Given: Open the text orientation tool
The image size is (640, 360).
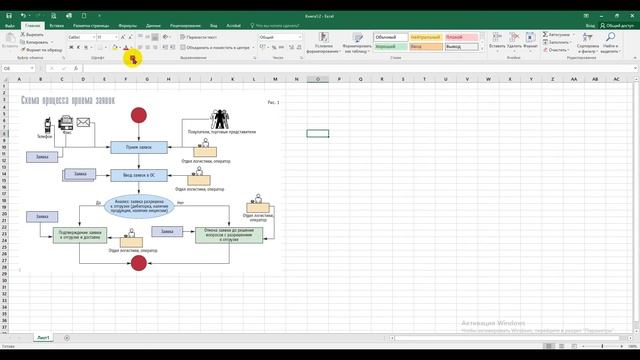Looking at the screenshot, I should click(165, 37).
